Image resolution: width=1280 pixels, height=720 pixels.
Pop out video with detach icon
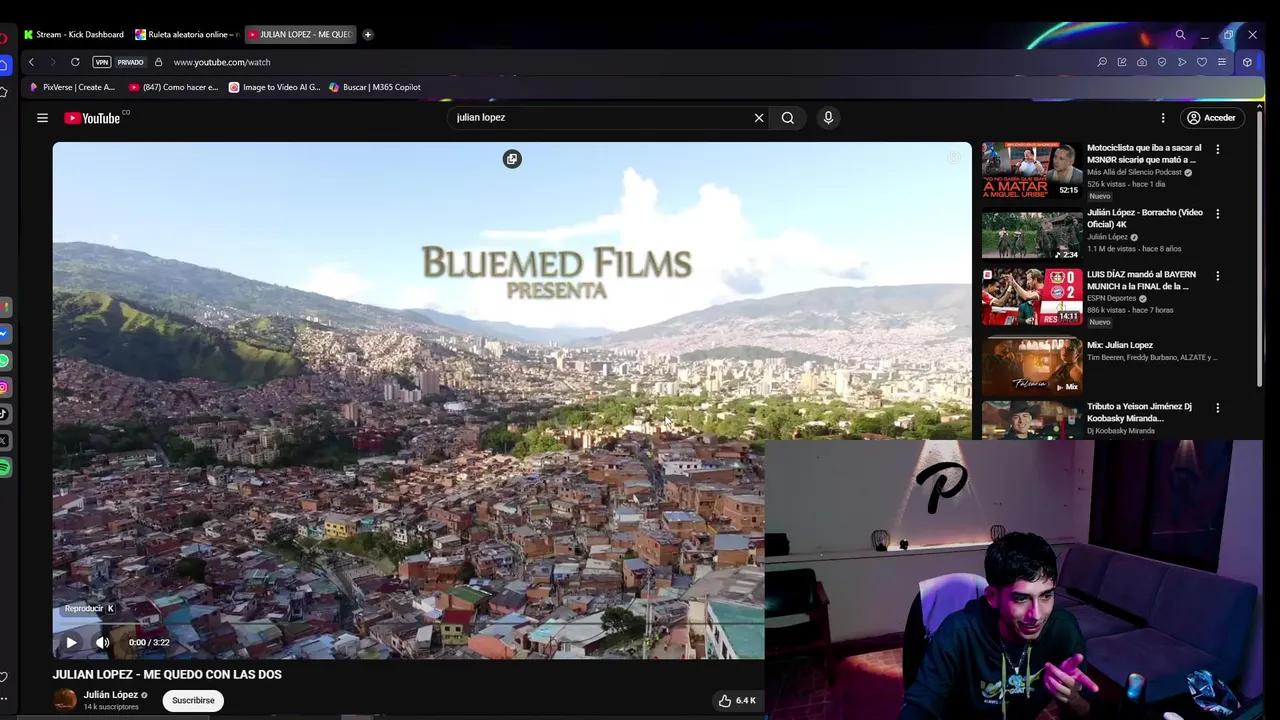click(x=512, y=159)
